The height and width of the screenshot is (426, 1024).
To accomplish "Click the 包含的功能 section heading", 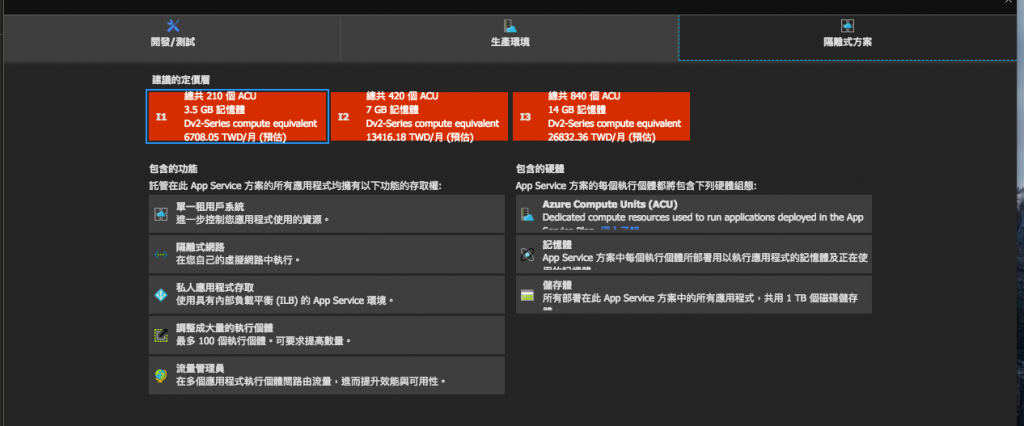I will pos(173,169).
